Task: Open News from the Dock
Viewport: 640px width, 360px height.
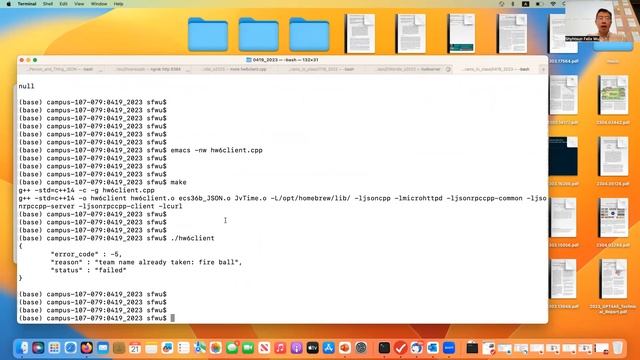Action: click(264, 348)
